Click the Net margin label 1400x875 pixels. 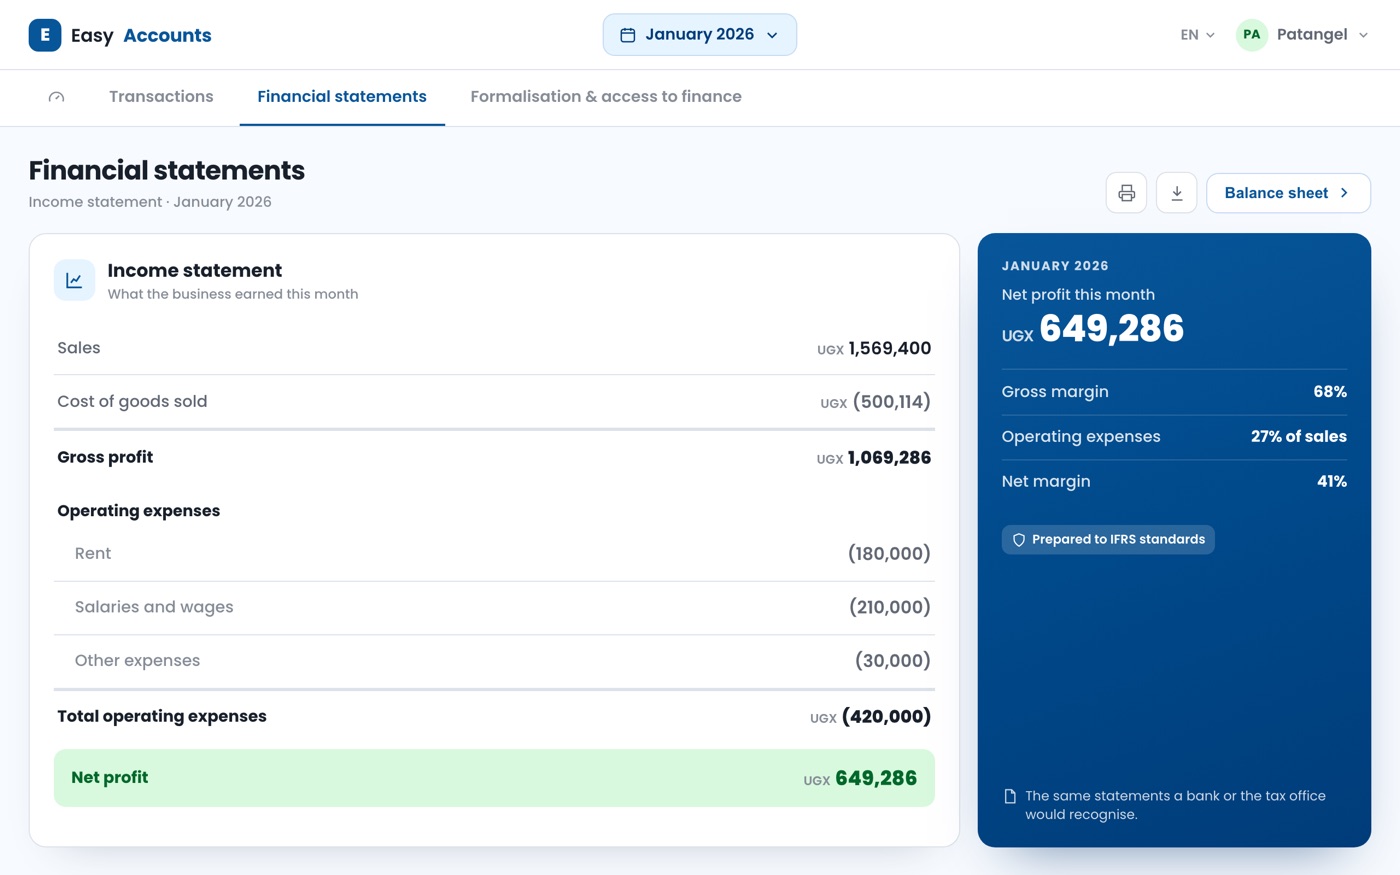point(1046,482)
